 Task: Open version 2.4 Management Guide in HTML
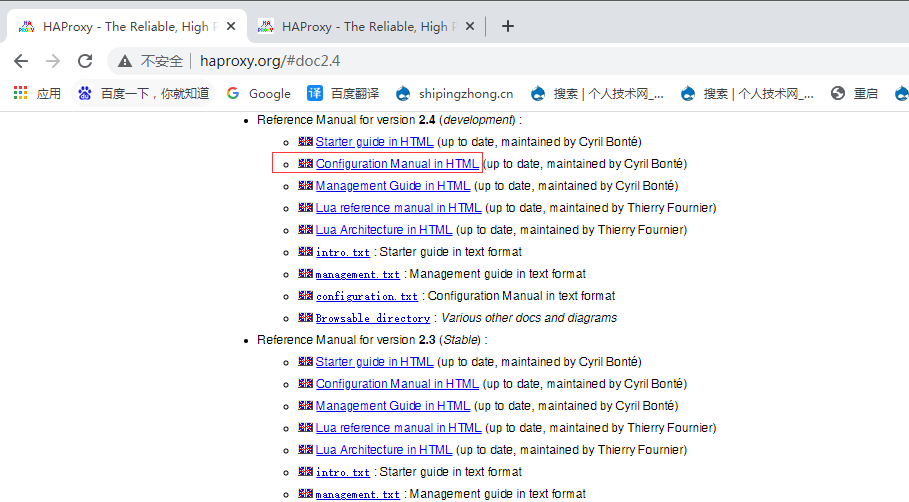[x=392, y=186]
